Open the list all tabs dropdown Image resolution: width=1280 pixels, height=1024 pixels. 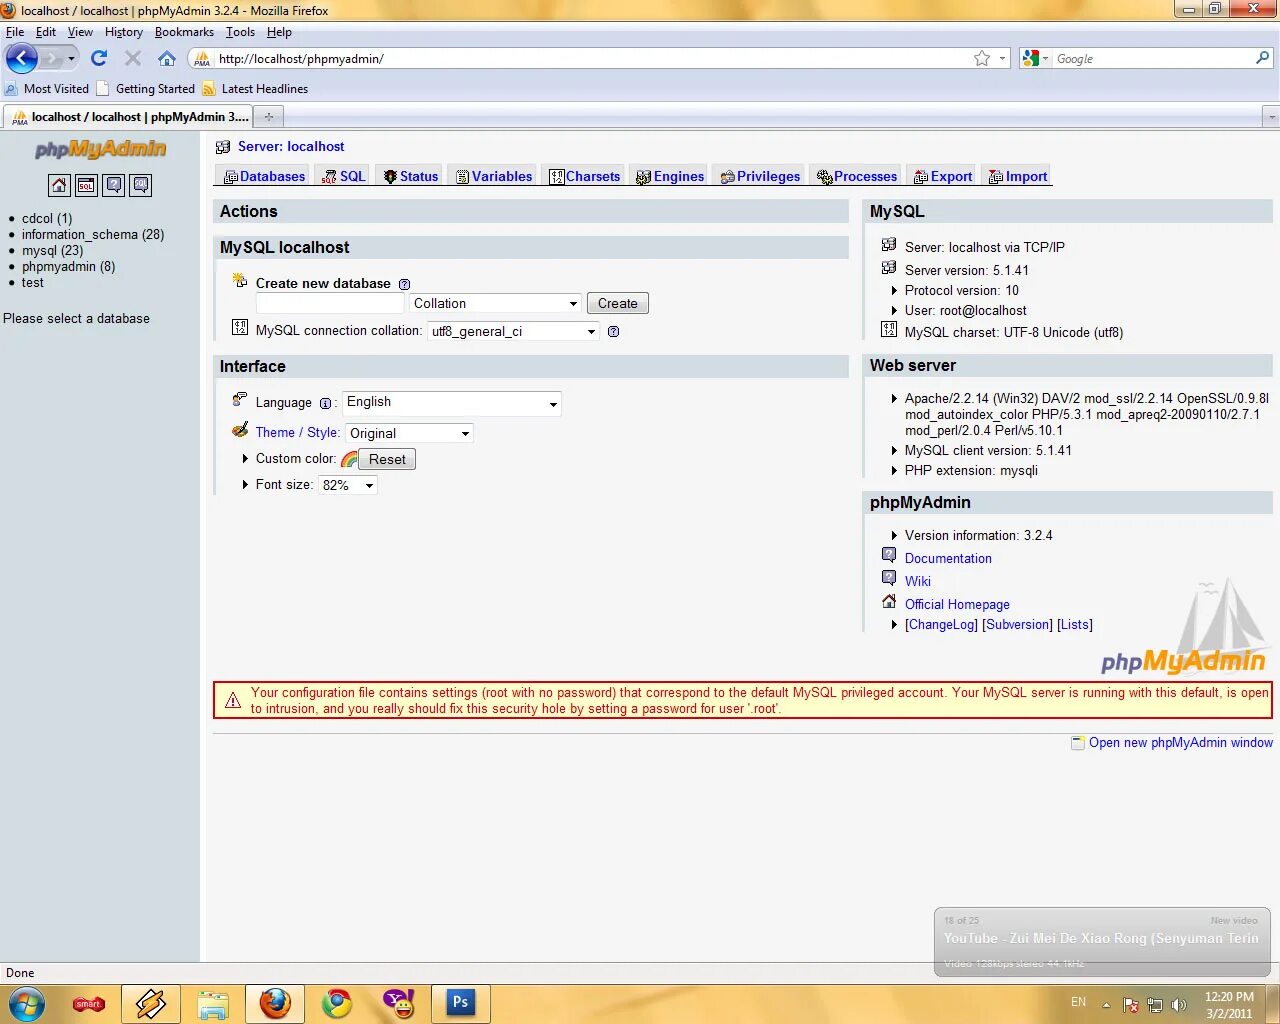coord(1272,117)
